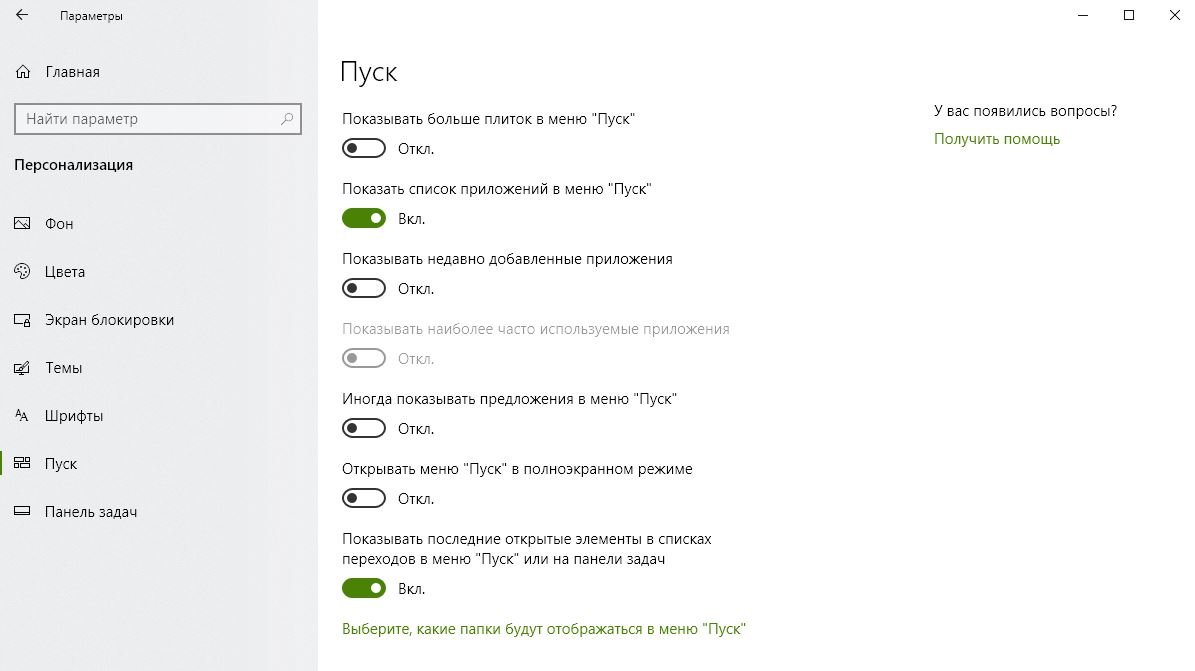Open link to choose Пуск folders
This screenshot has width=1195, height=671.
click(544, 629)
